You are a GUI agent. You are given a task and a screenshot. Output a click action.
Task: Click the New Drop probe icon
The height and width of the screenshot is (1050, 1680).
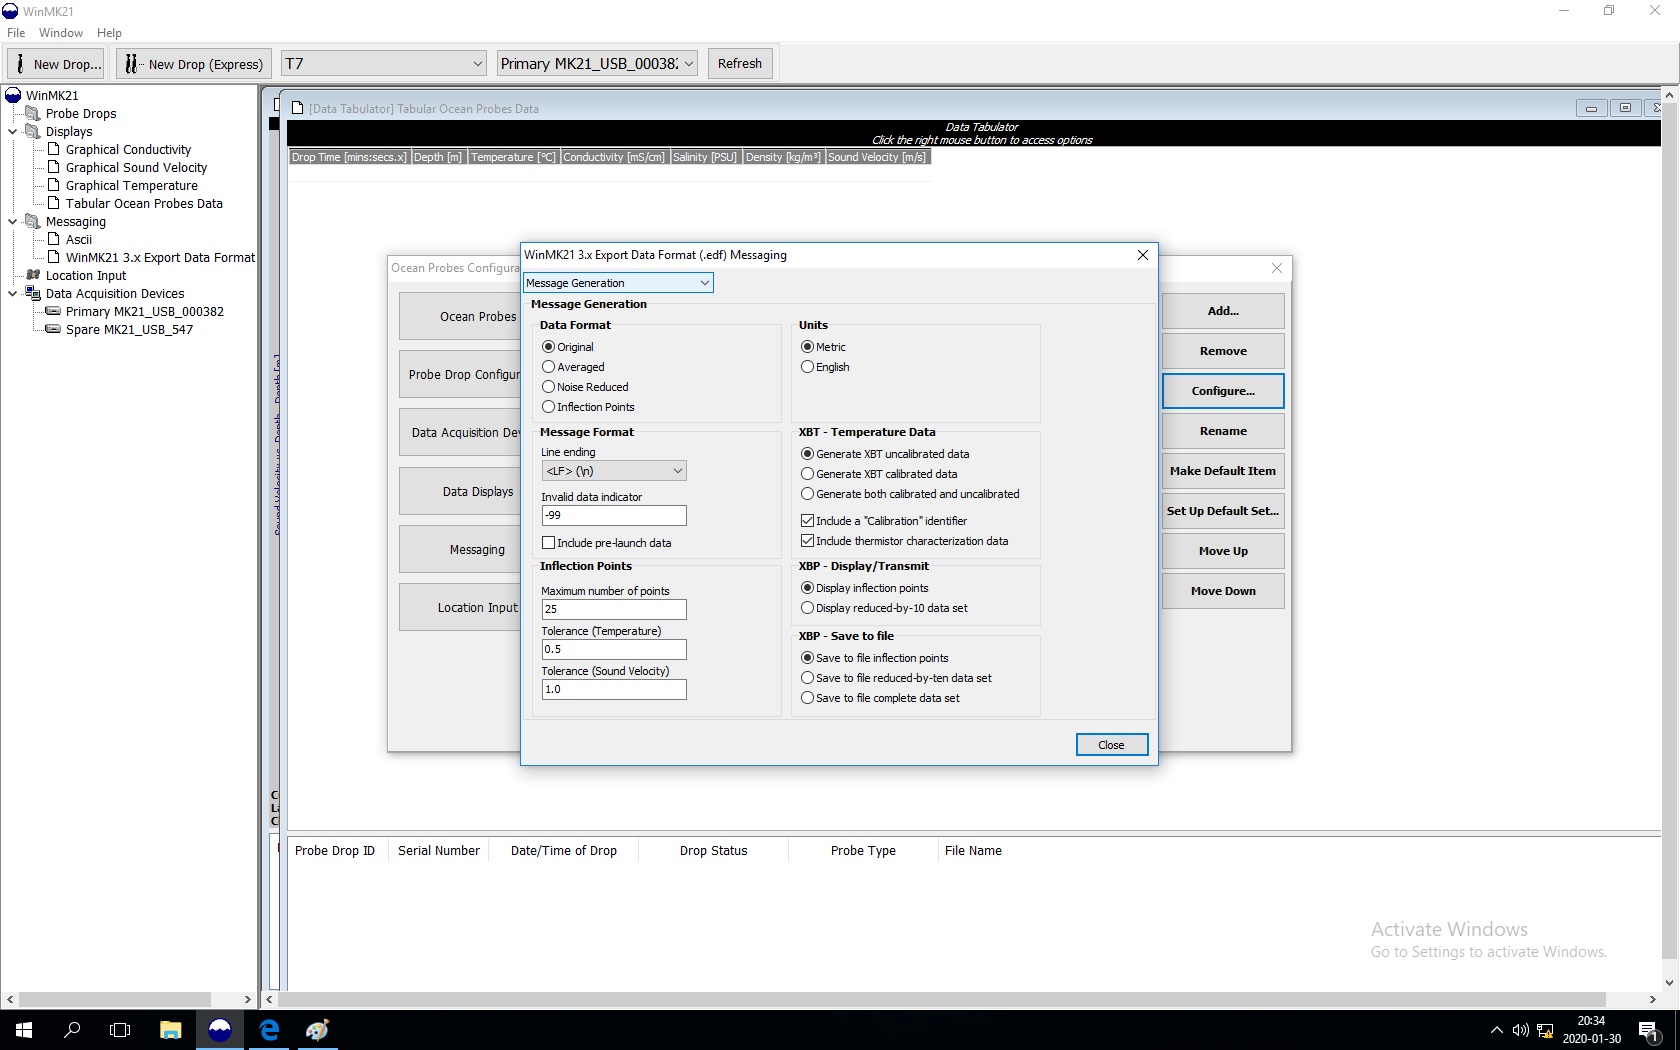20,64
